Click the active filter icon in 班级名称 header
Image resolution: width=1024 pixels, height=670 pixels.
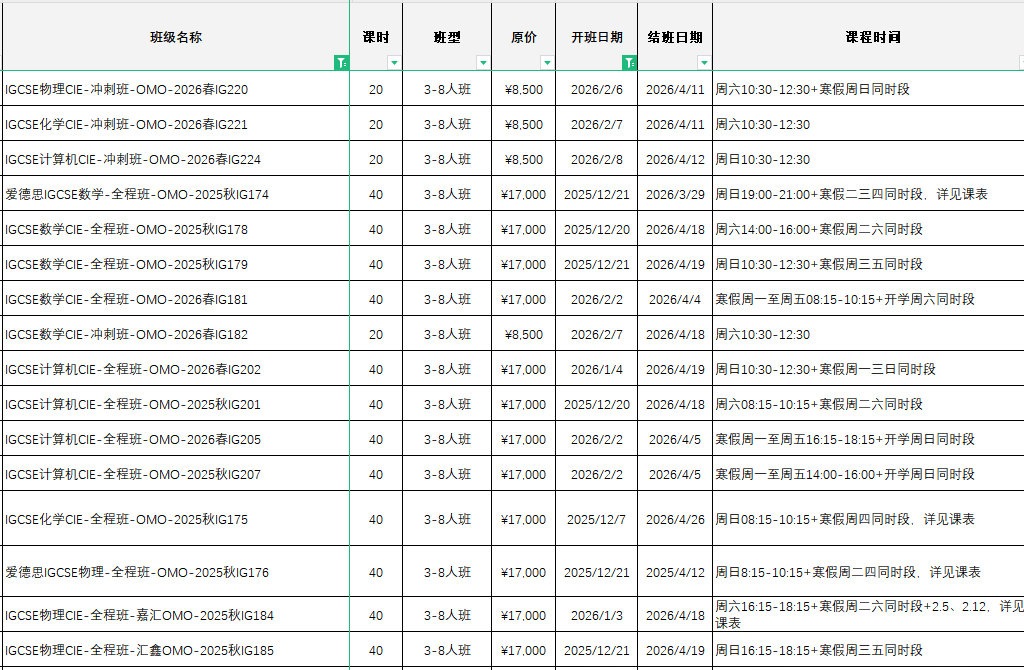pyautogui.click(x=341, y=63)
